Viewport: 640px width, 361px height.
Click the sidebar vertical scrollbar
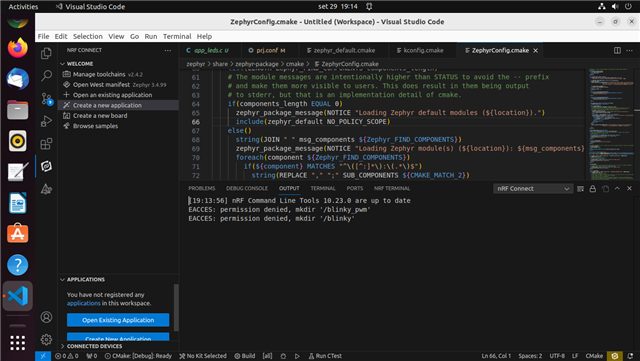tap(176, 307)
